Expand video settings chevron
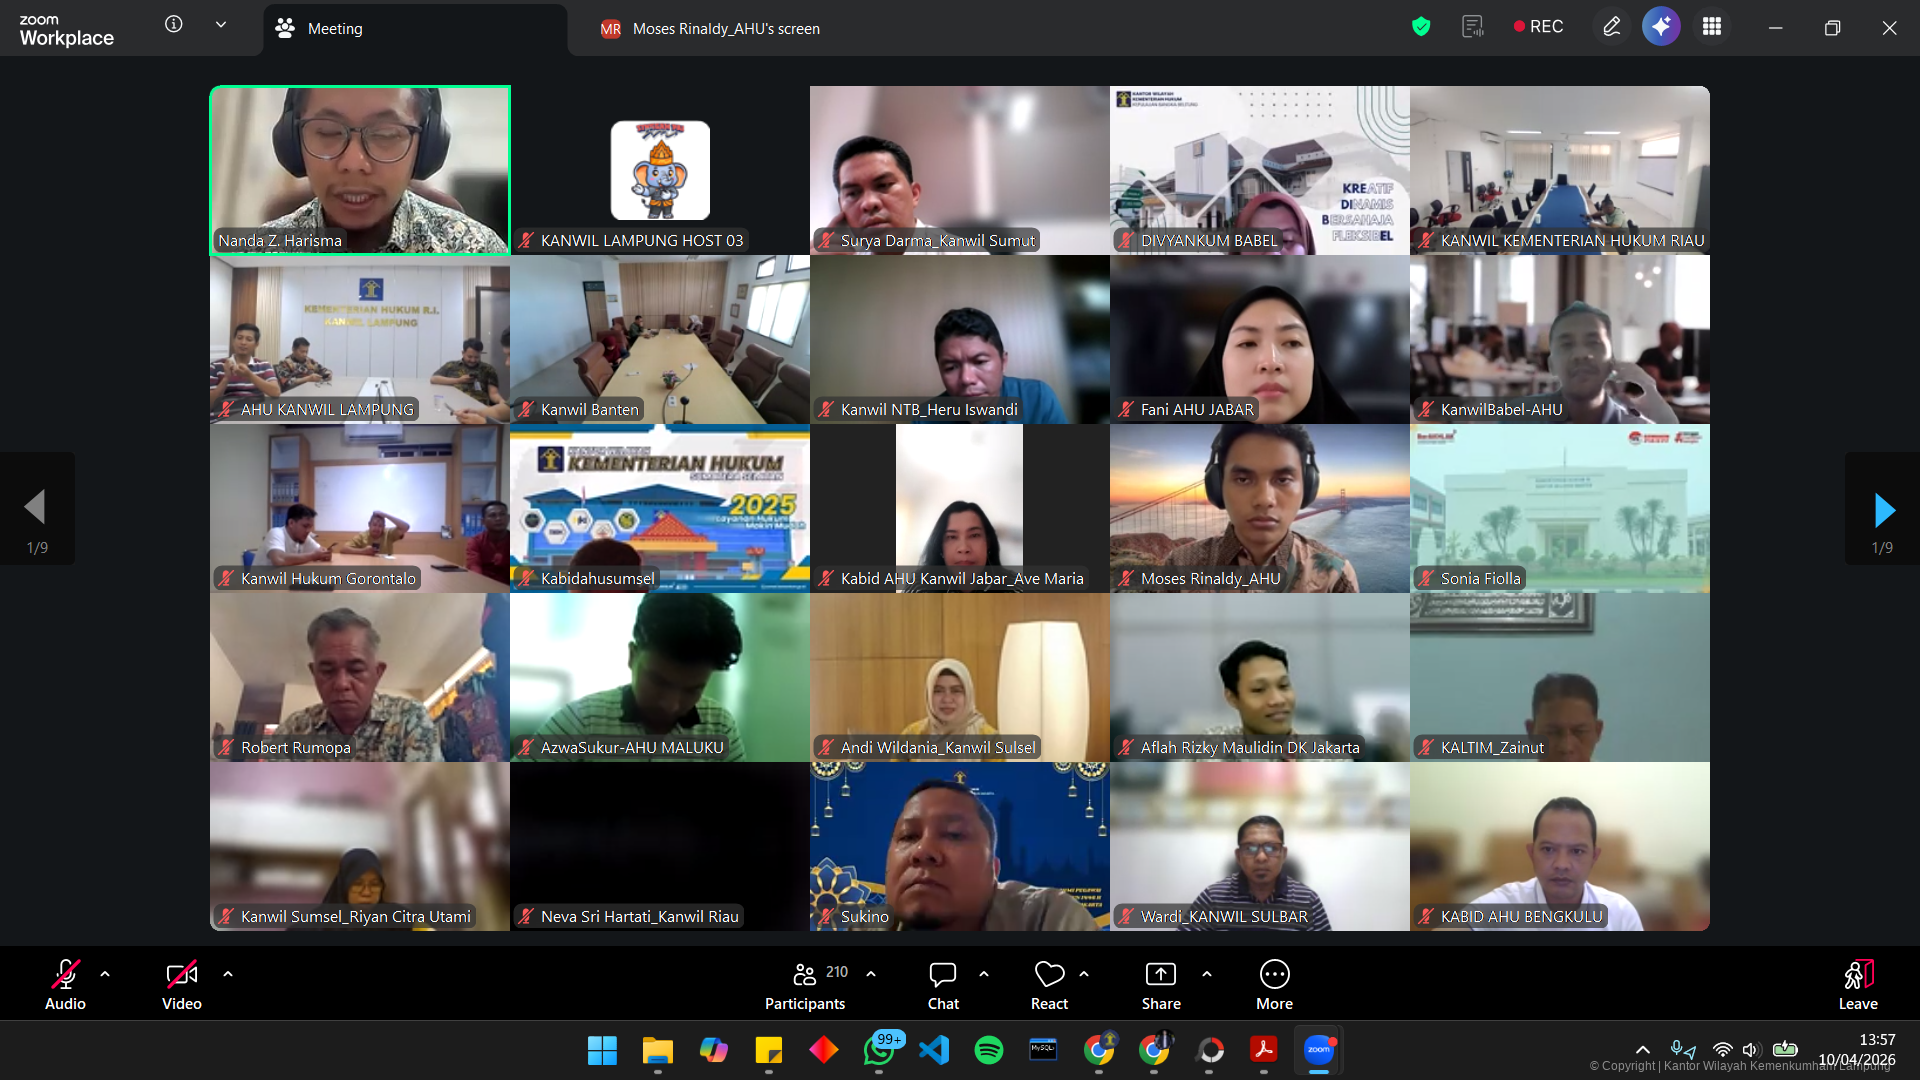Image resolution: width=1920 pixels, height=1080 pixels. [x=228, y=973]
